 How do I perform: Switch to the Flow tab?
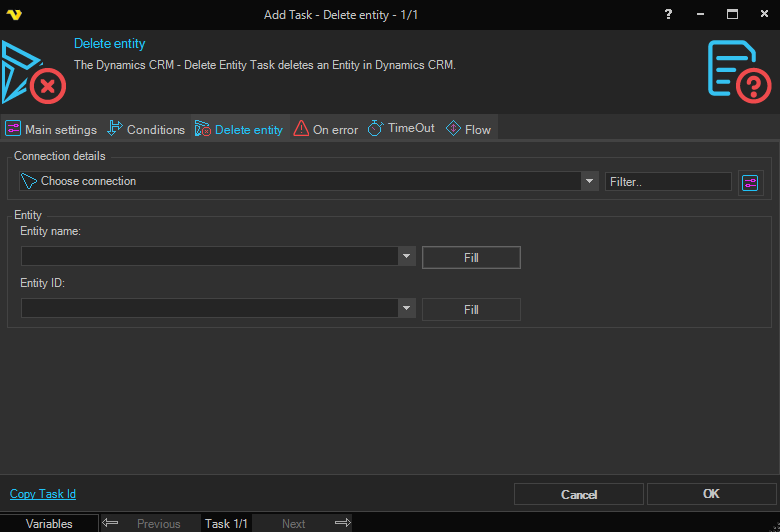pyautogui.click(x=468, y=129)
